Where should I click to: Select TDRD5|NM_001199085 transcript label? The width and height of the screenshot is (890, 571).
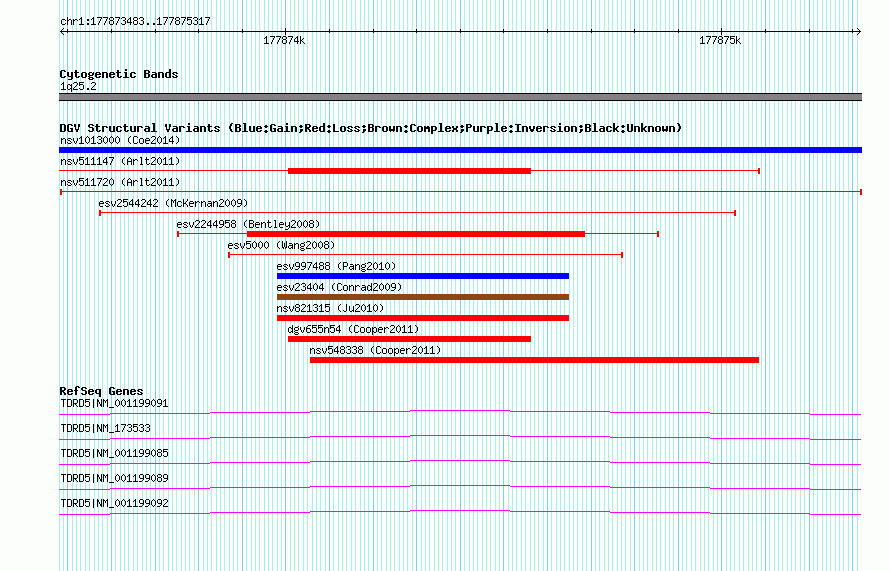(x=114, y=454)
